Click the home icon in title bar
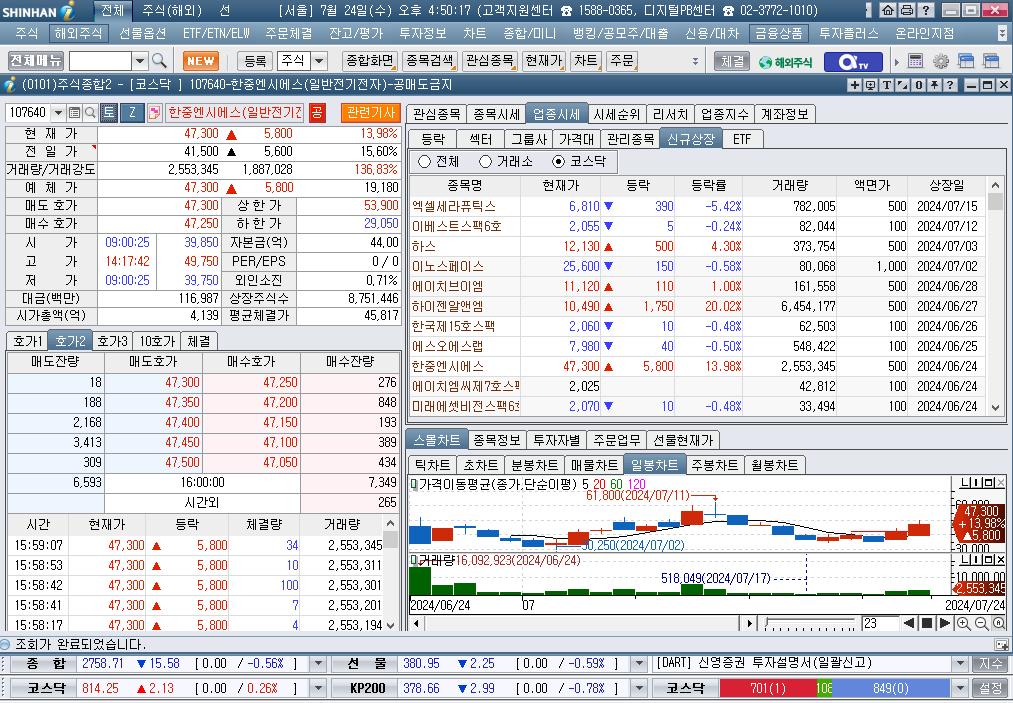This screenshot has height=703, width=1013. (888, 10)
